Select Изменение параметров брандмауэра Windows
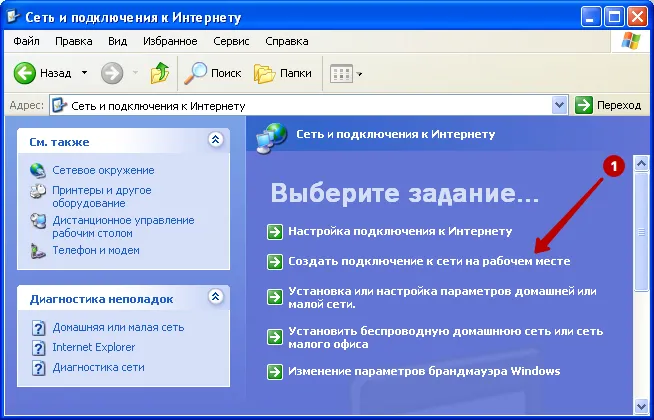 [x=424, y=371]
